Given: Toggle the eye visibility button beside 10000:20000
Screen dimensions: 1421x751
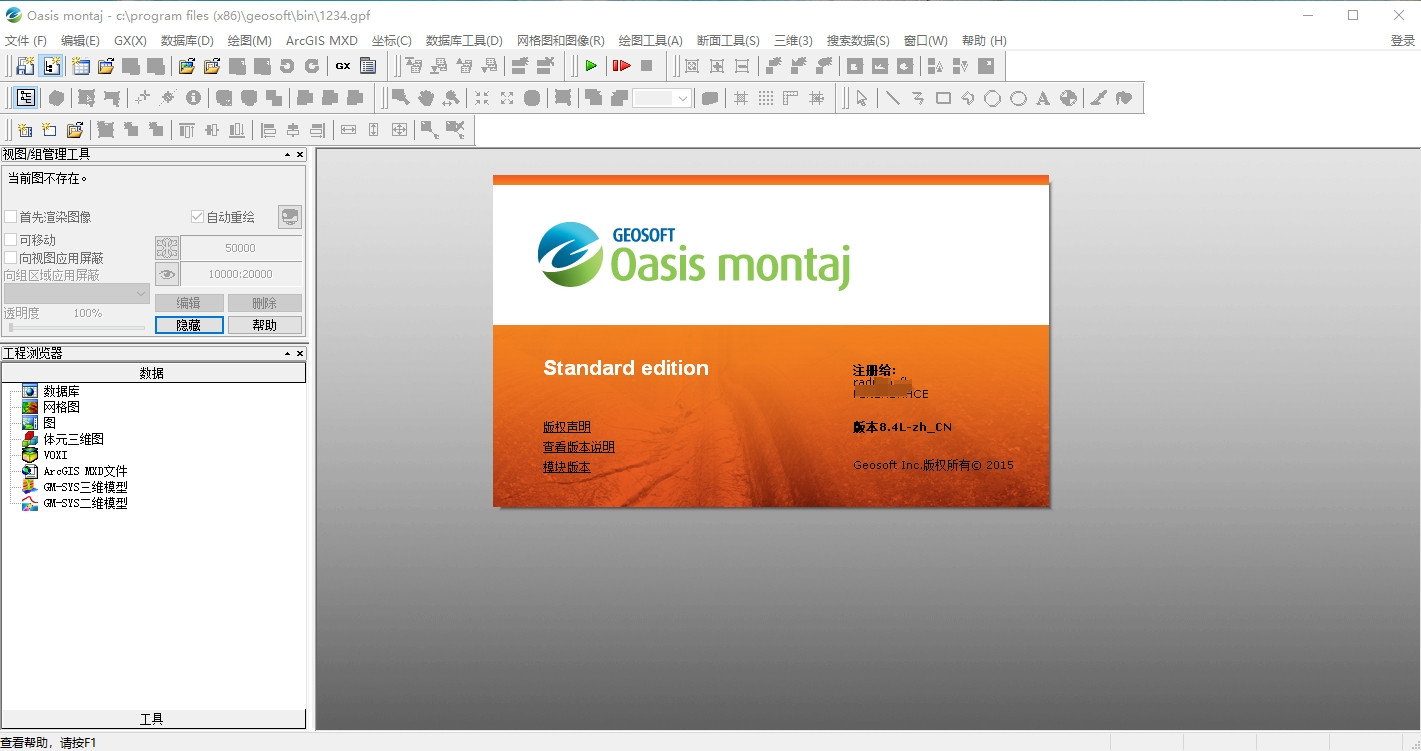Looking at the screenshot, I should pyautogui.click(x=167, y=274).
